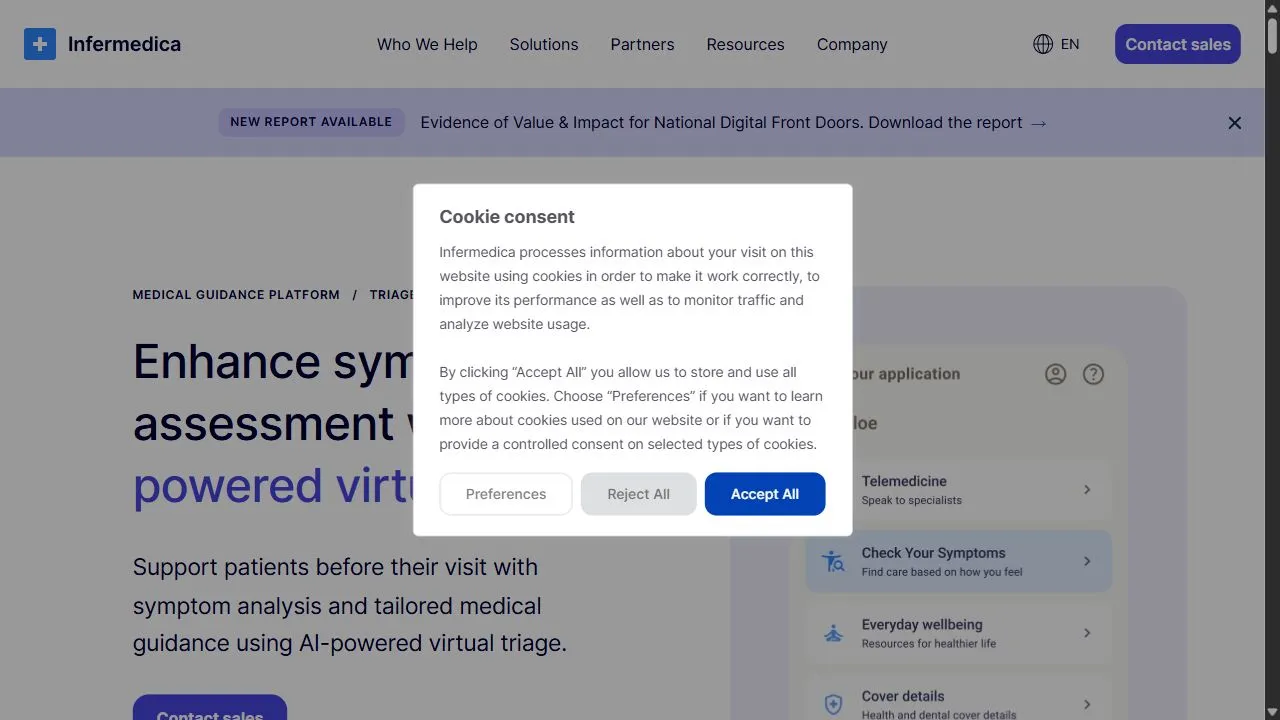Click the arrow after Download the report
Image resolution: width=1280 pixels, height=720 pixels.
point(1039,123)
